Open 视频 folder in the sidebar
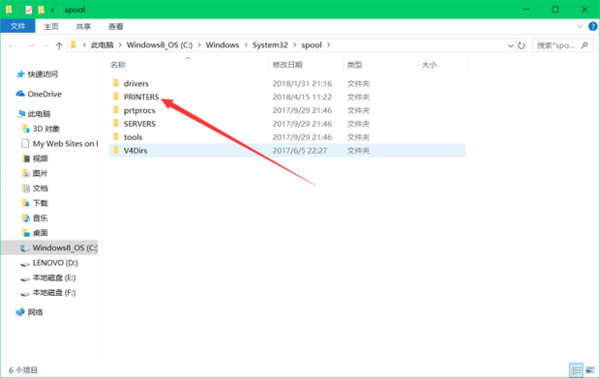Screen dimensions: 600x378 [x=40, y=158]
